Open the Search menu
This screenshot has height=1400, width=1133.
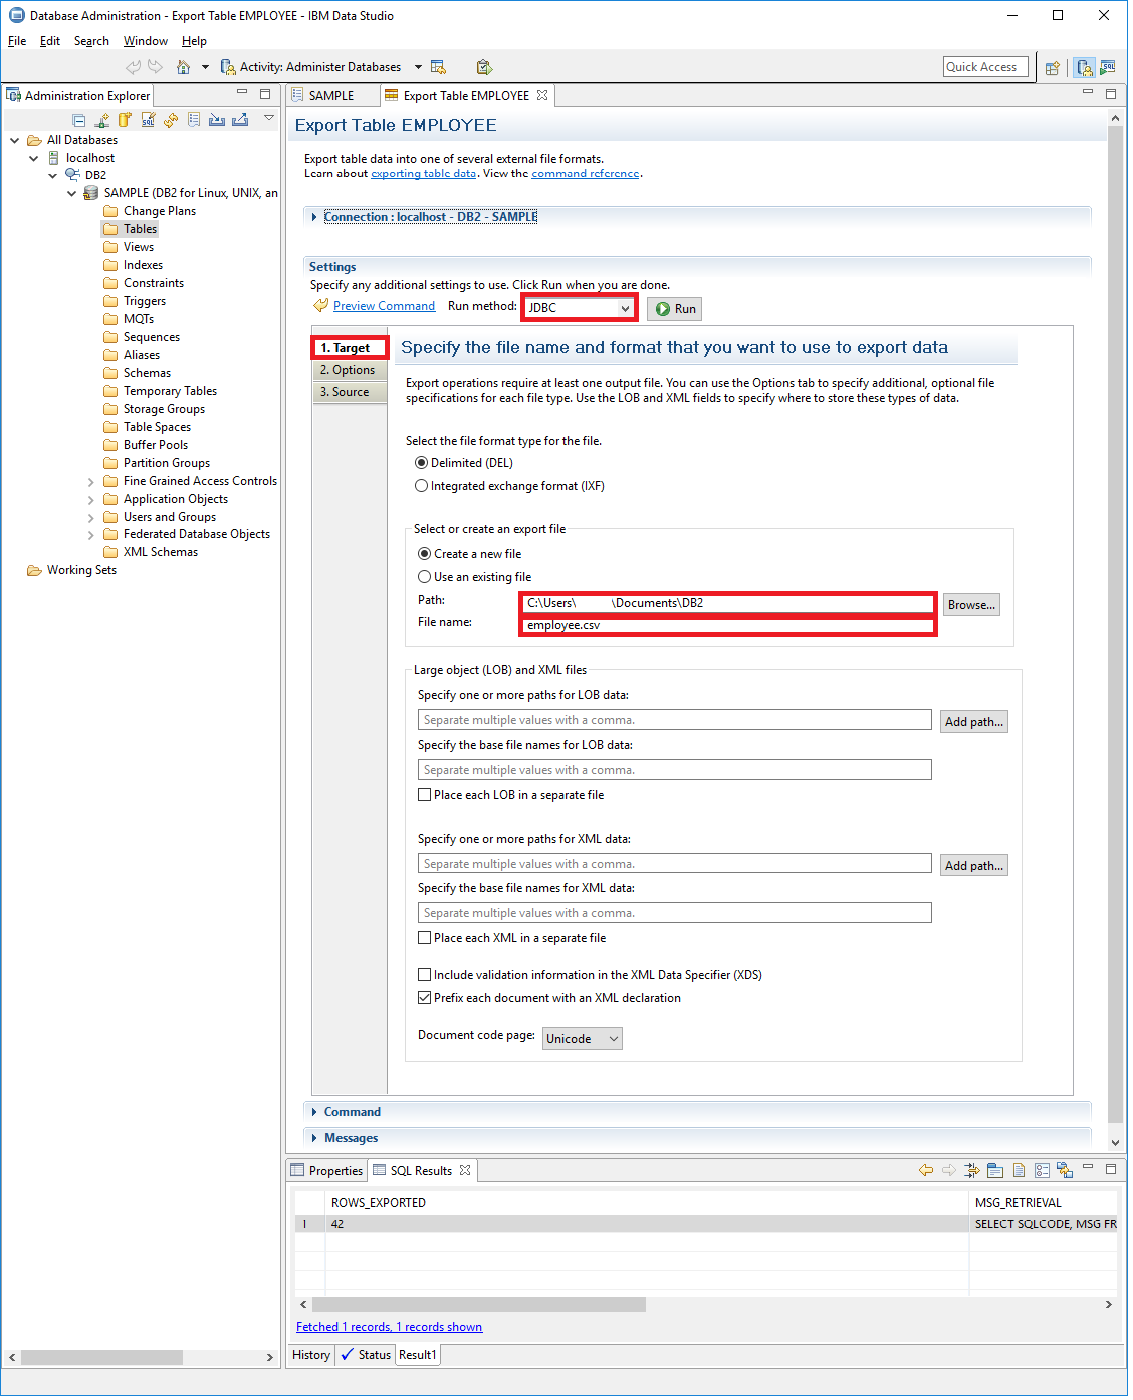91,41
